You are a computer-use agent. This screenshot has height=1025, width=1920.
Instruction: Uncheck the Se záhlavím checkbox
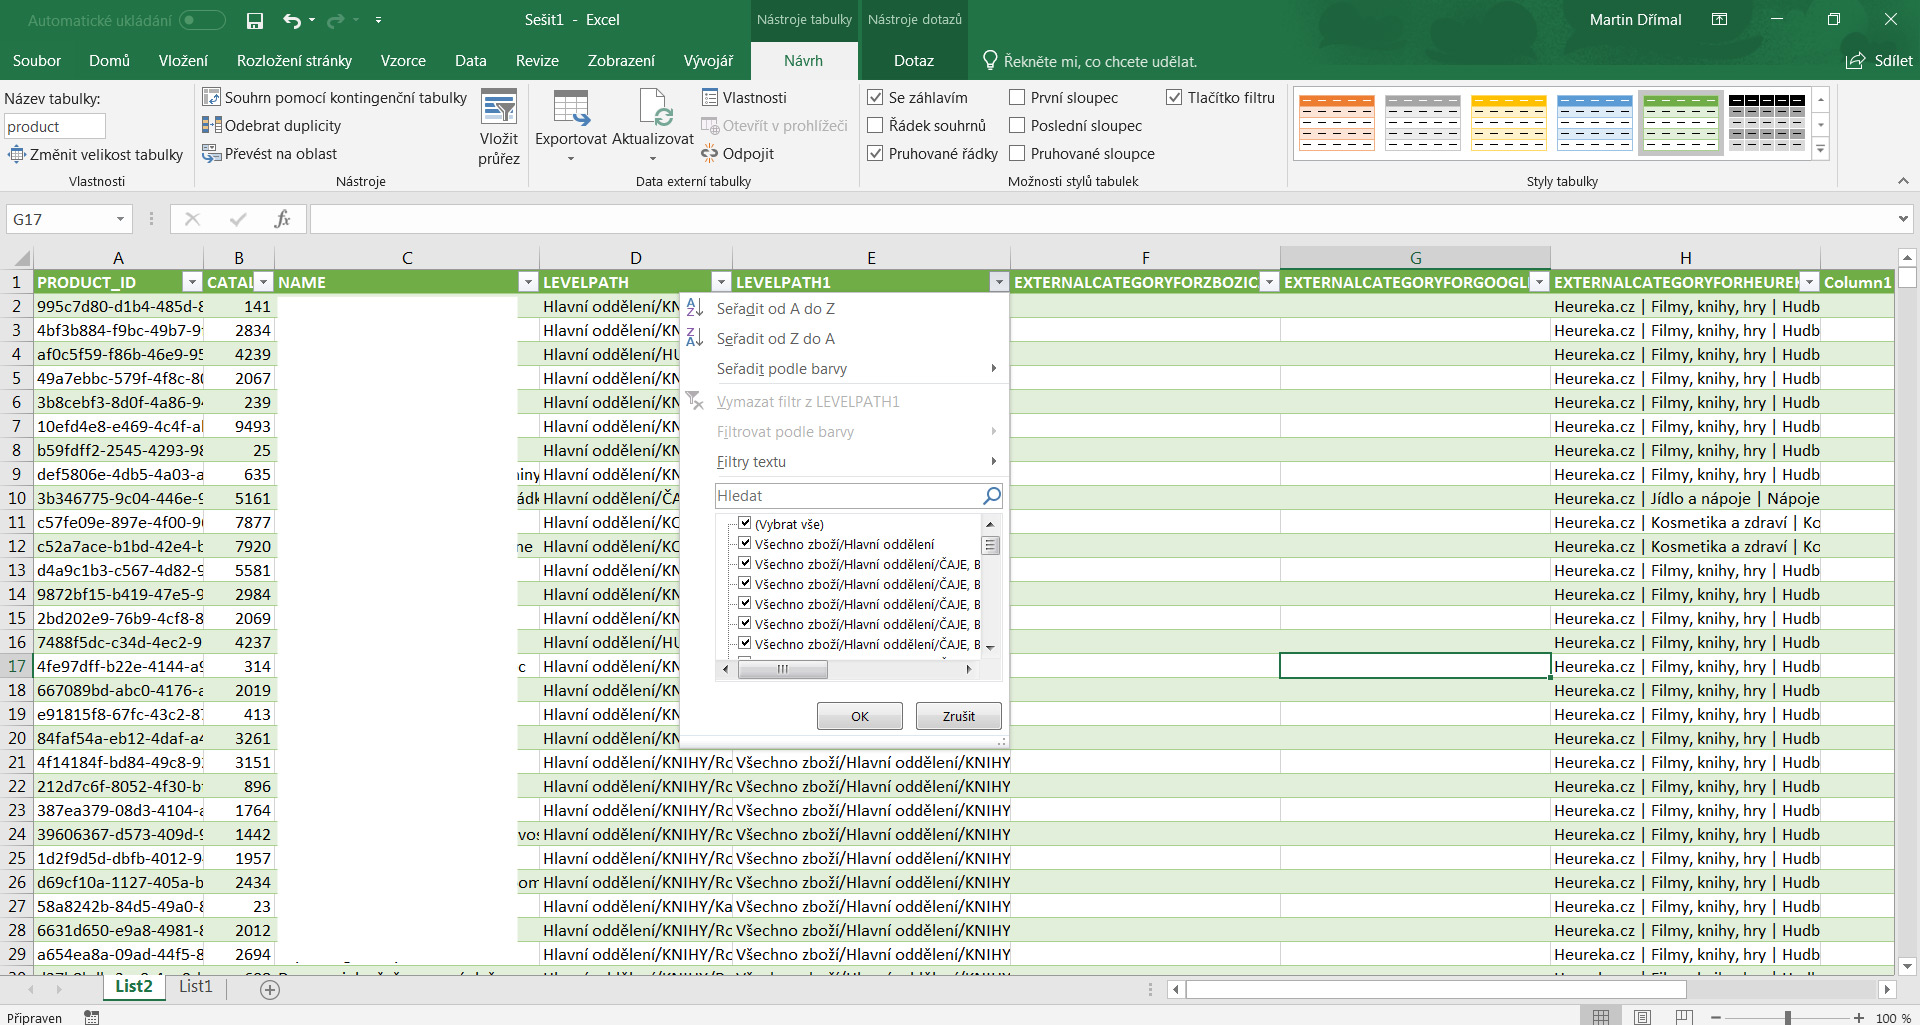coord(876,98)
